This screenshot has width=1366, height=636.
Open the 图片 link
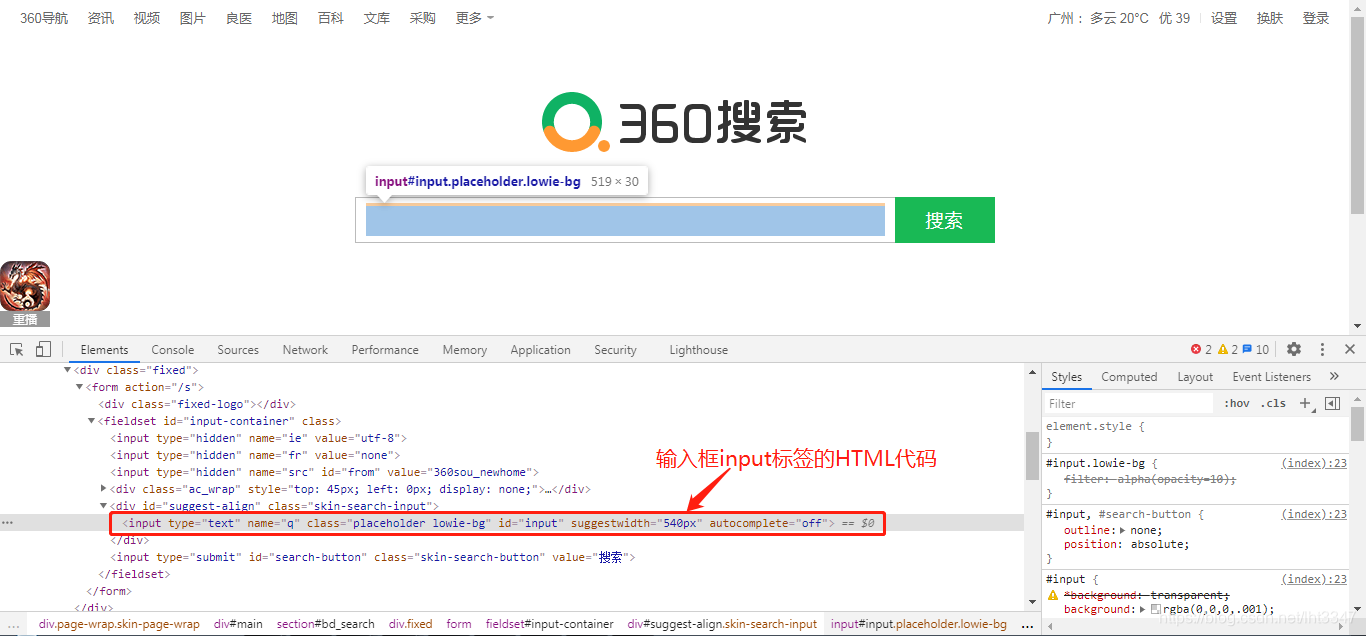click(x=193, y=18)
